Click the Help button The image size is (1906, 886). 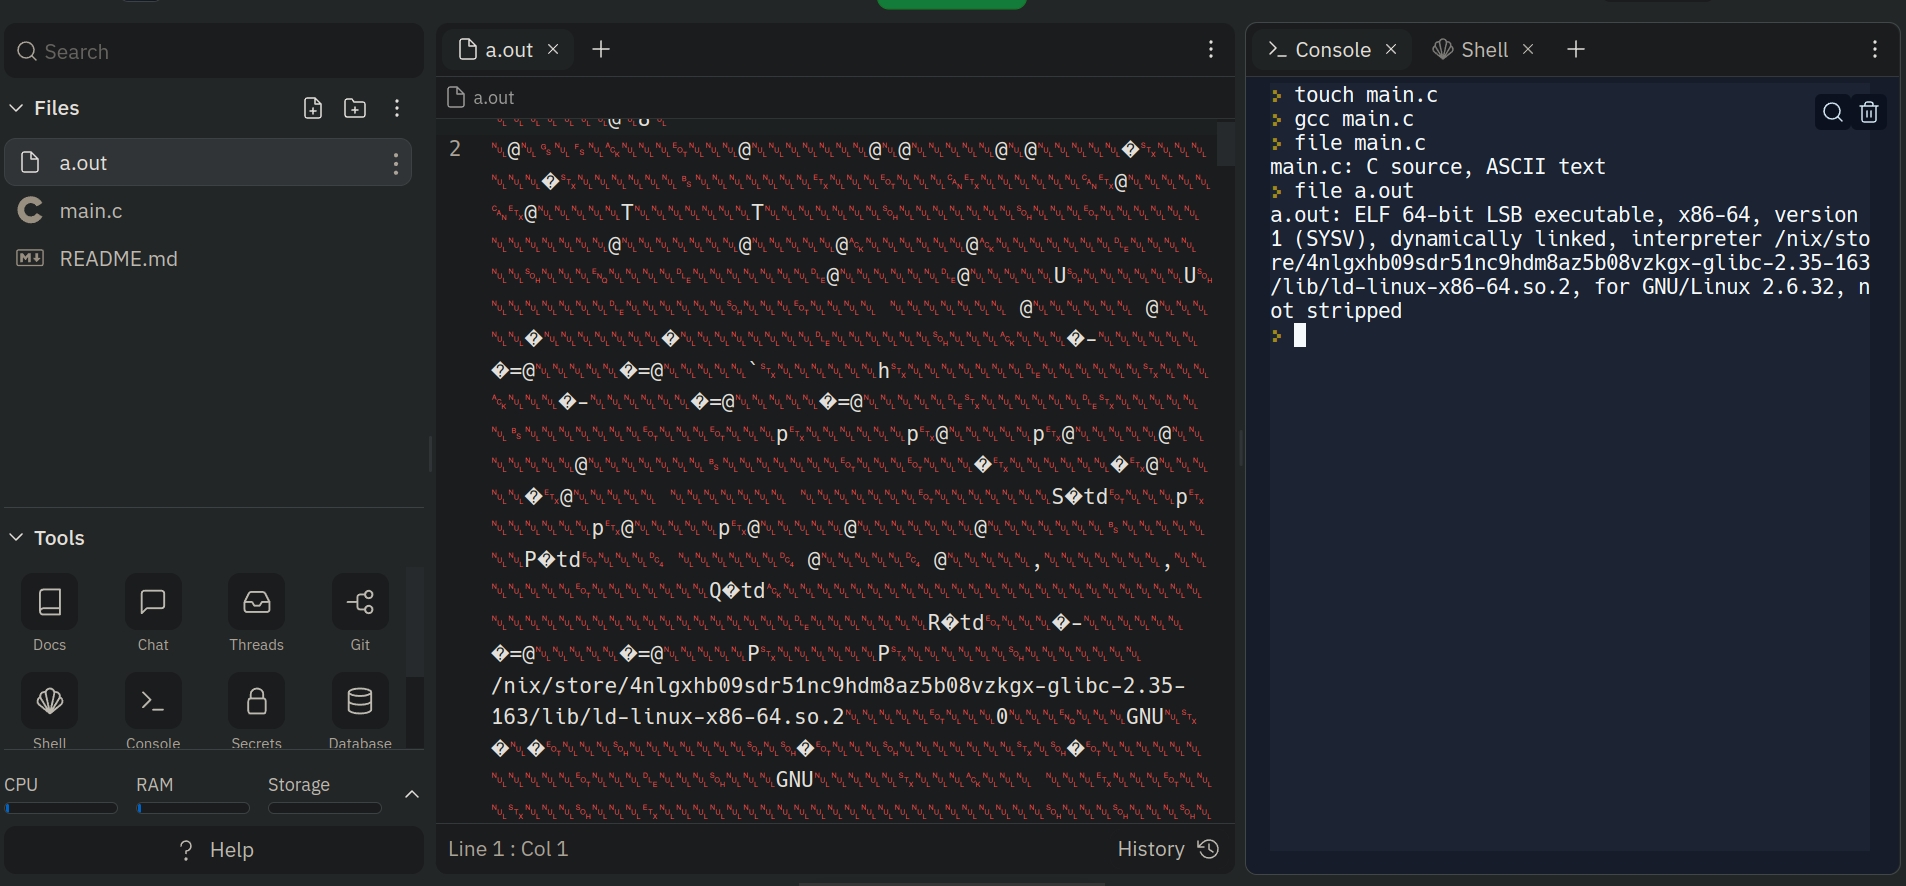tap(214, 850)
